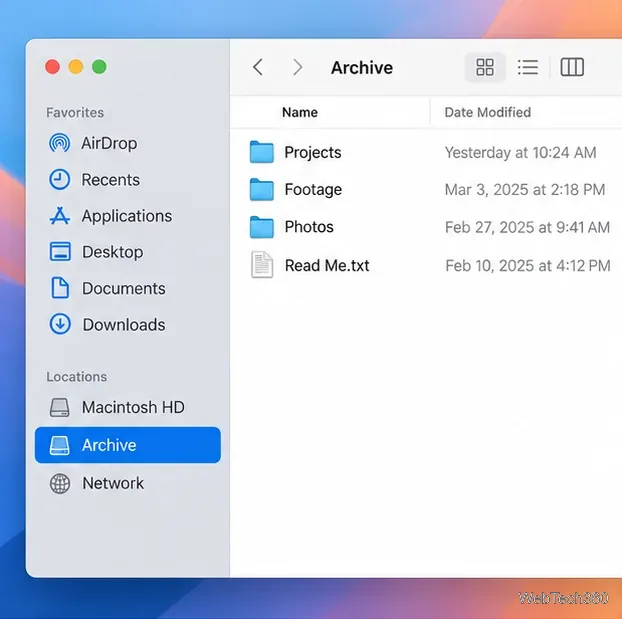
Task: Go back with the left chevron
Action: pyautogui.click(x=258, y=67)
